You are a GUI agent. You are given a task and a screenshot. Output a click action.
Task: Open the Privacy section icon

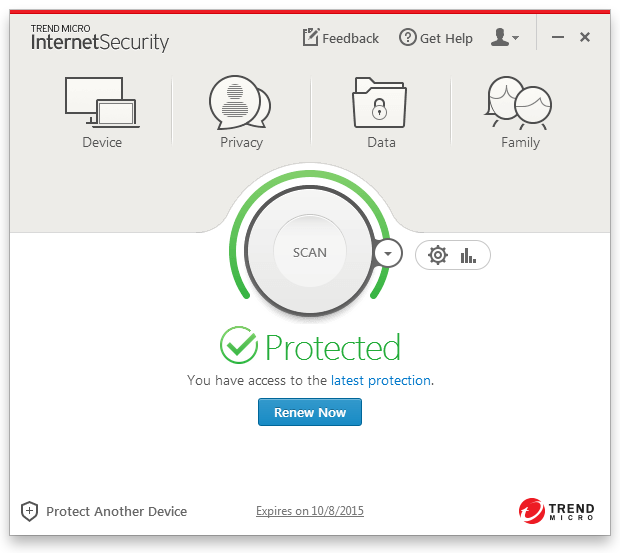click(240, 102)
